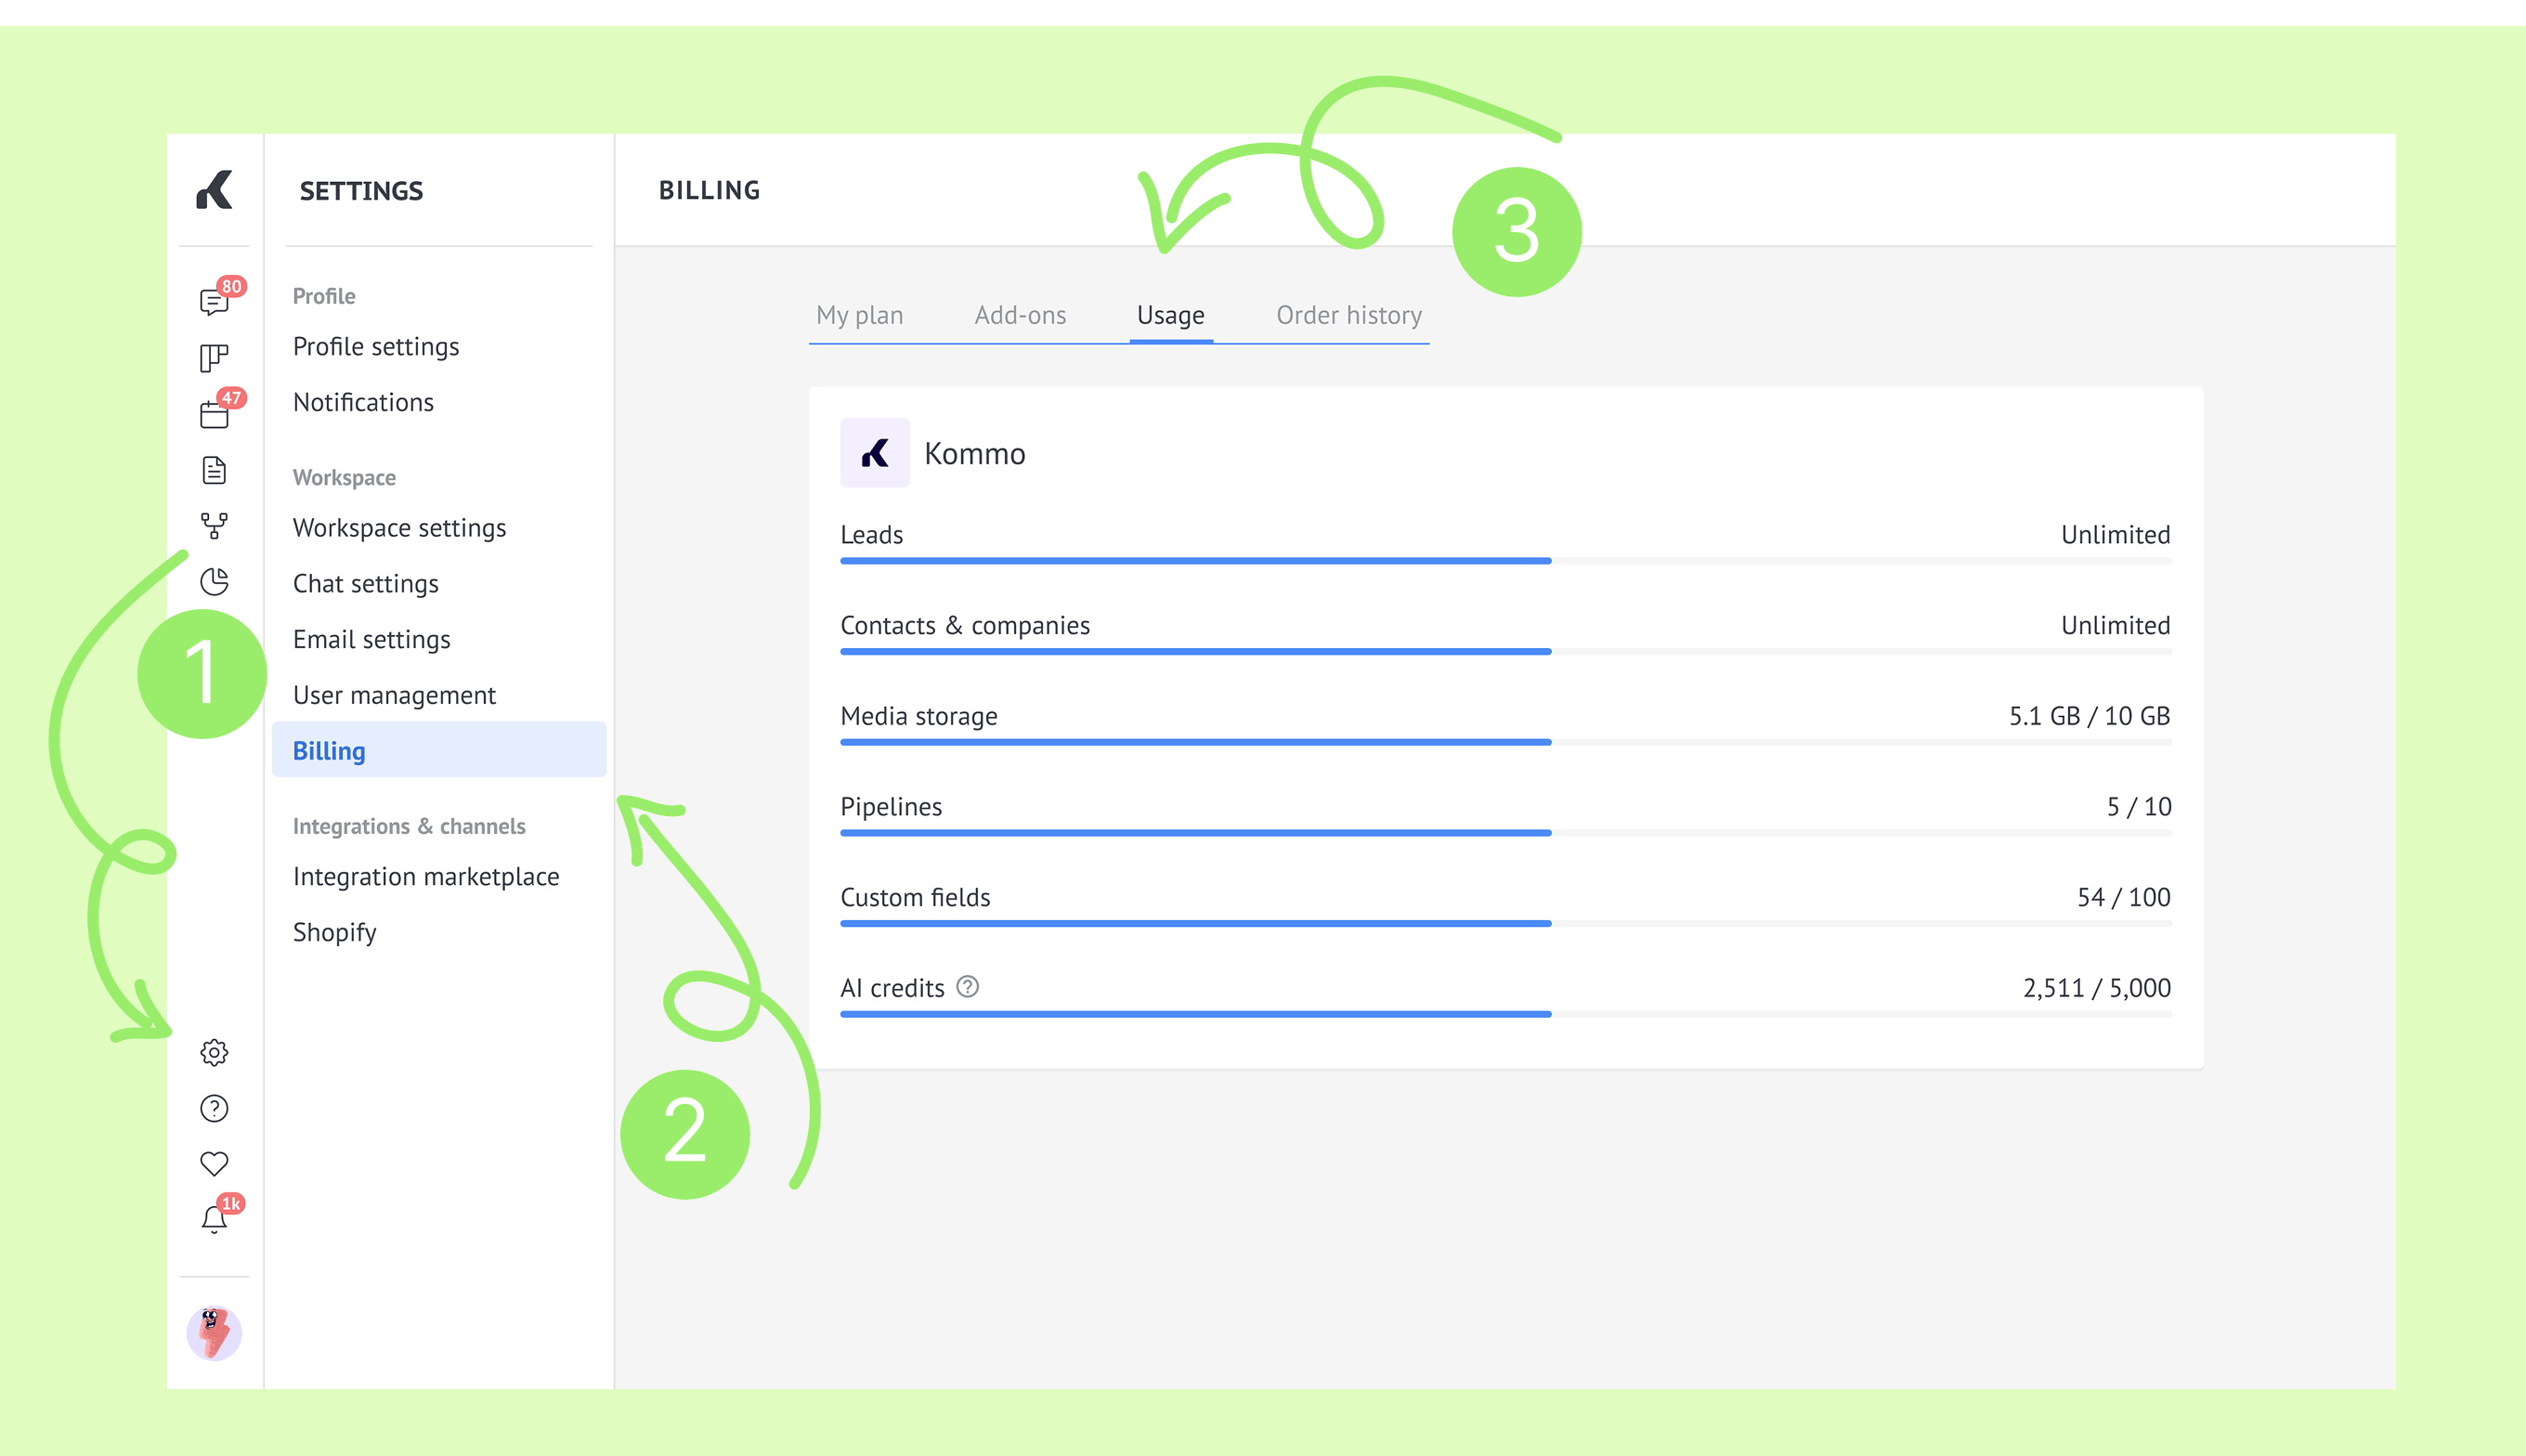The image size is (2526, 1456).
Task: Click the "Media storage" label
Action: coord(918,716)
